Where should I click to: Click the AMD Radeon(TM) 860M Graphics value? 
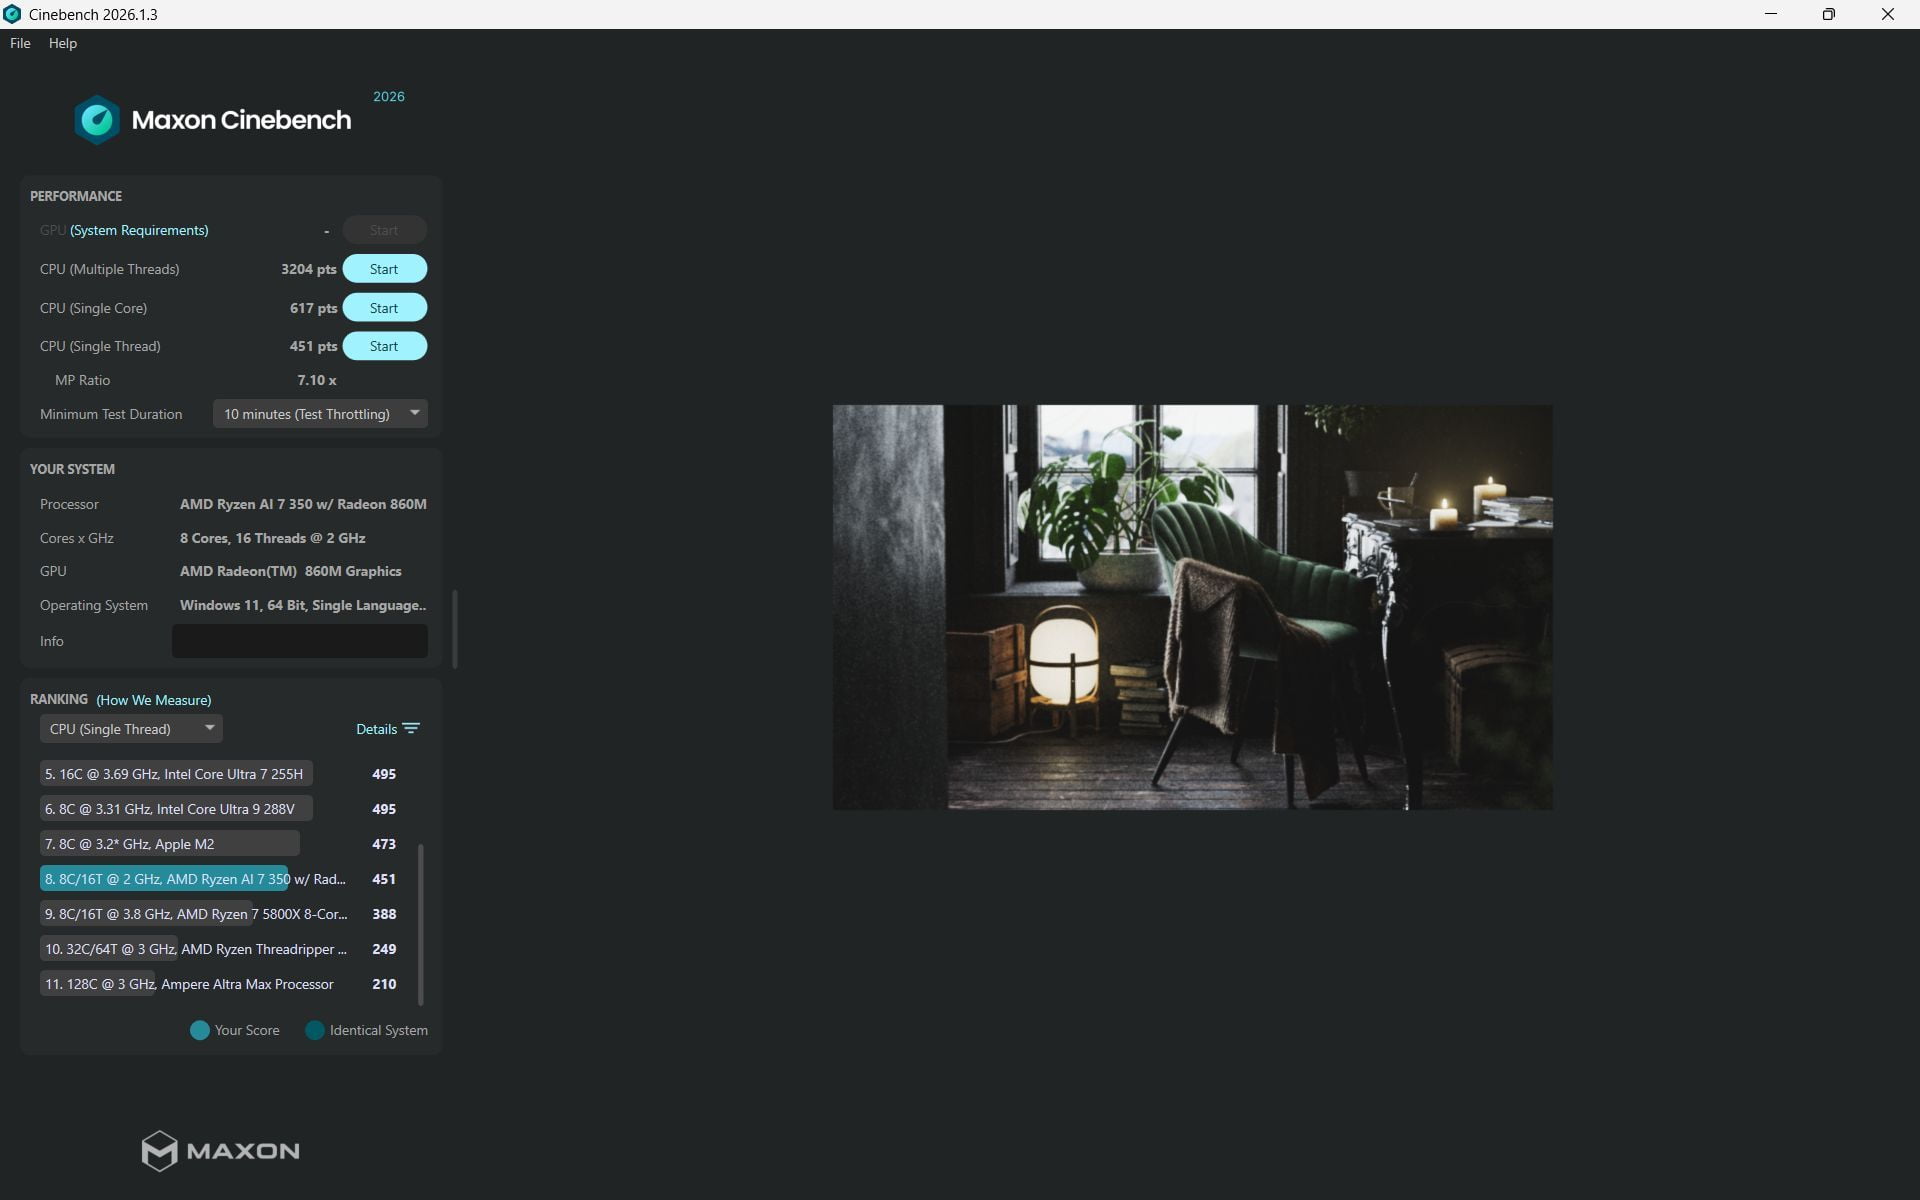click(x=291, y=571)
